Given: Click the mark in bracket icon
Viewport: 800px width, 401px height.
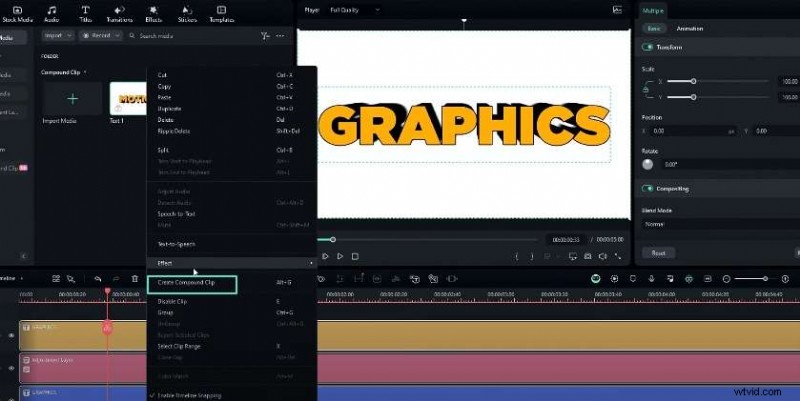Looking at the screenshot, I should click(517, 256).
